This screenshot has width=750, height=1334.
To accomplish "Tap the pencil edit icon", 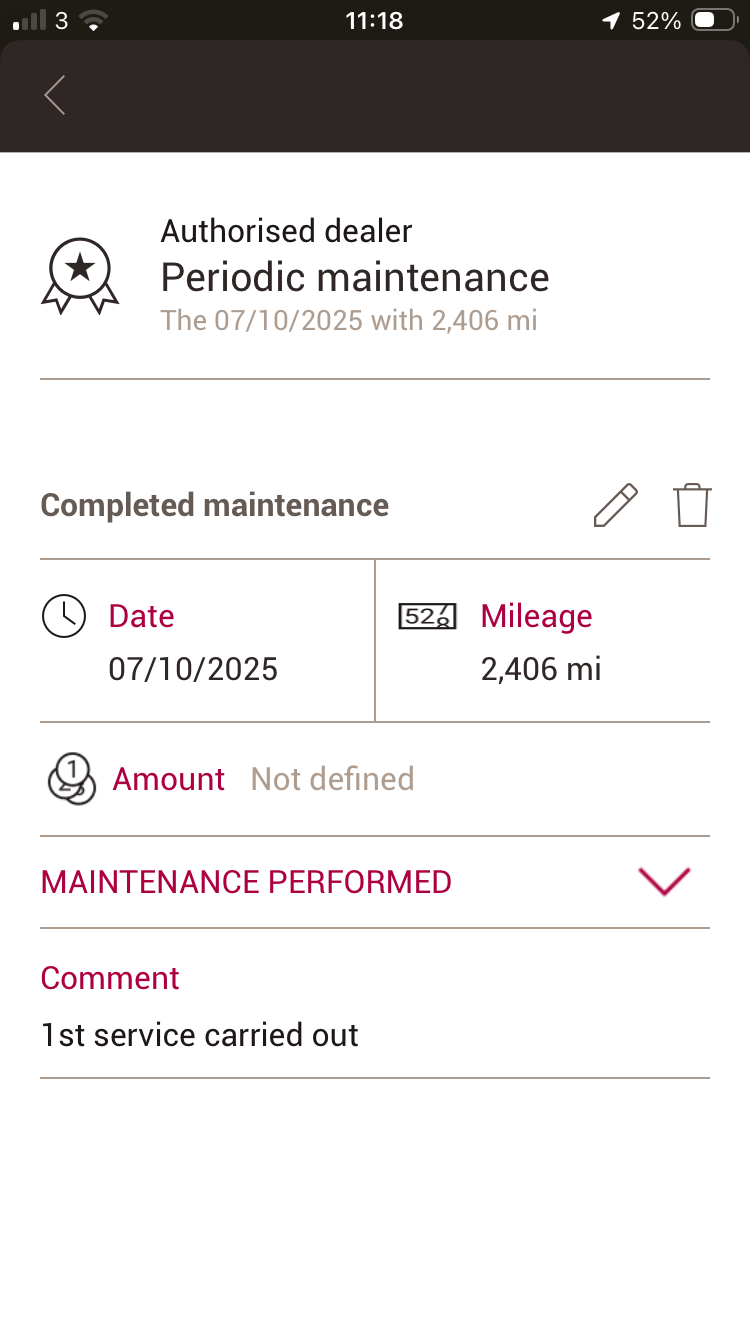I will point(616,505).
